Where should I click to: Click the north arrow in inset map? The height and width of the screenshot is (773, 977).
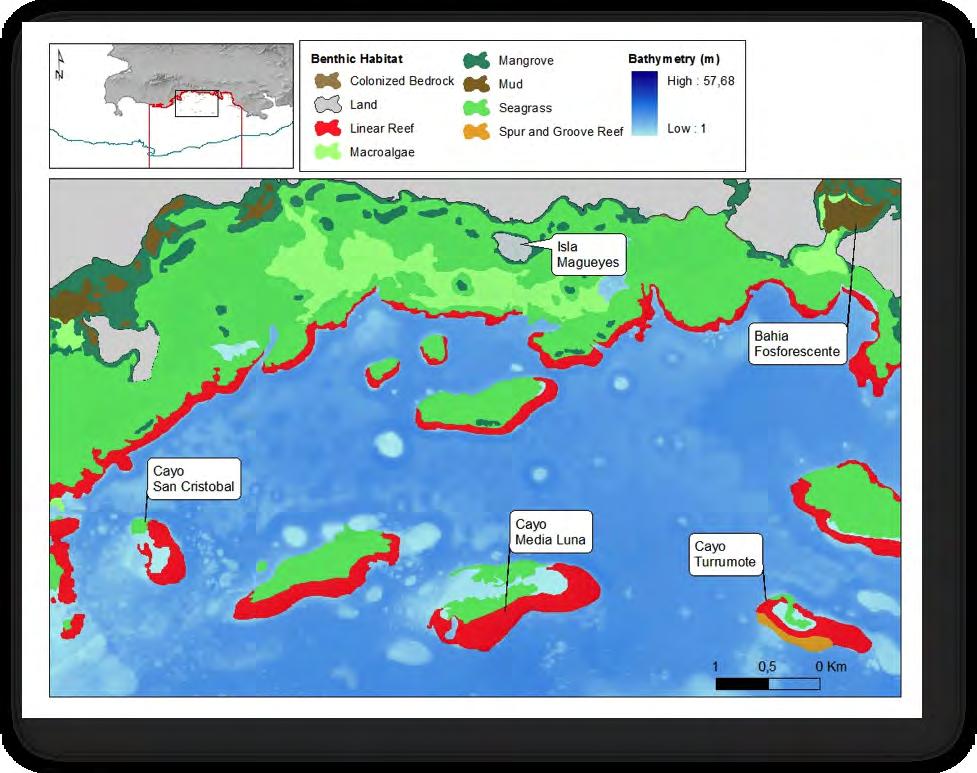coord(60,65)
